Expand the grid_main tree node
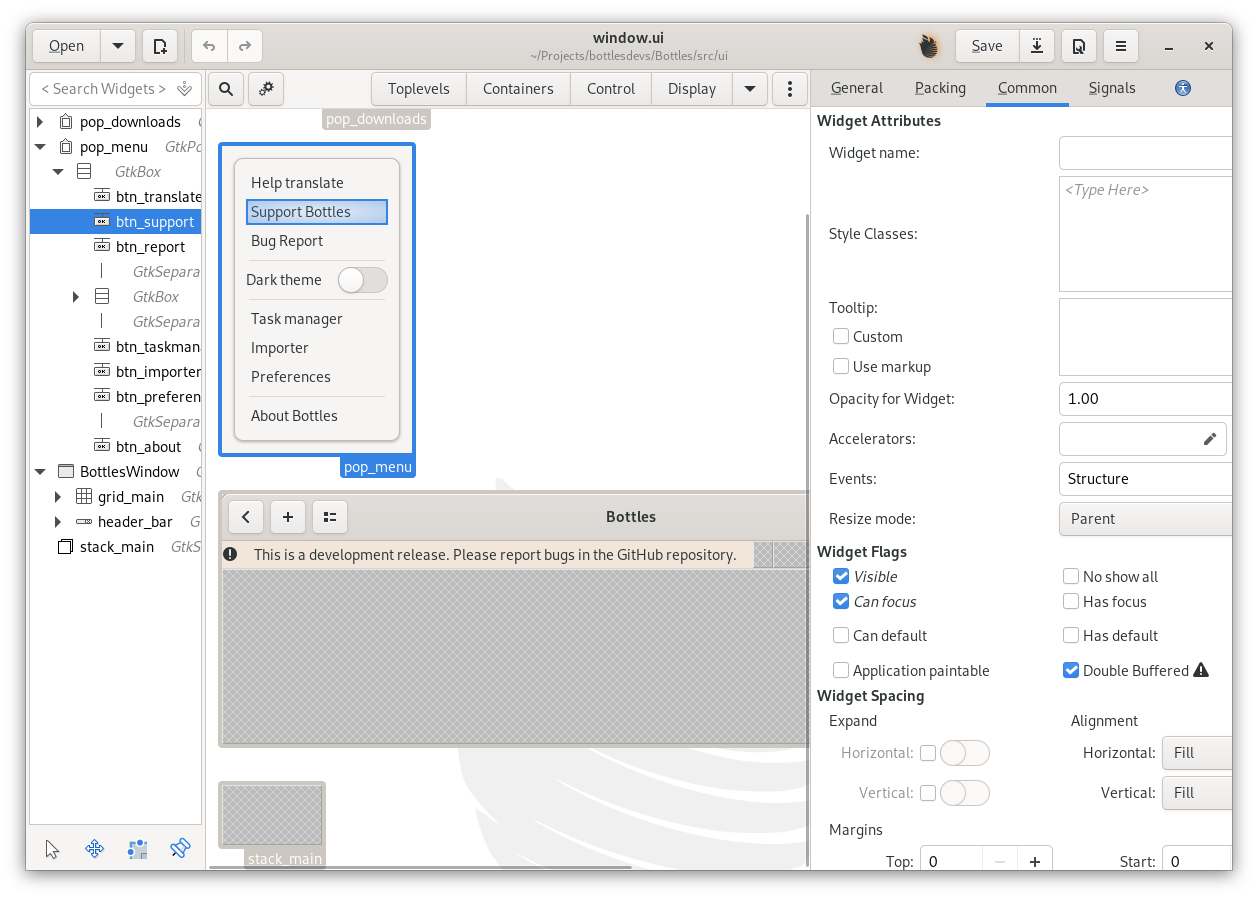This screenshot has height=899, width=1258. pyautogui.click(x=58, y=497)
